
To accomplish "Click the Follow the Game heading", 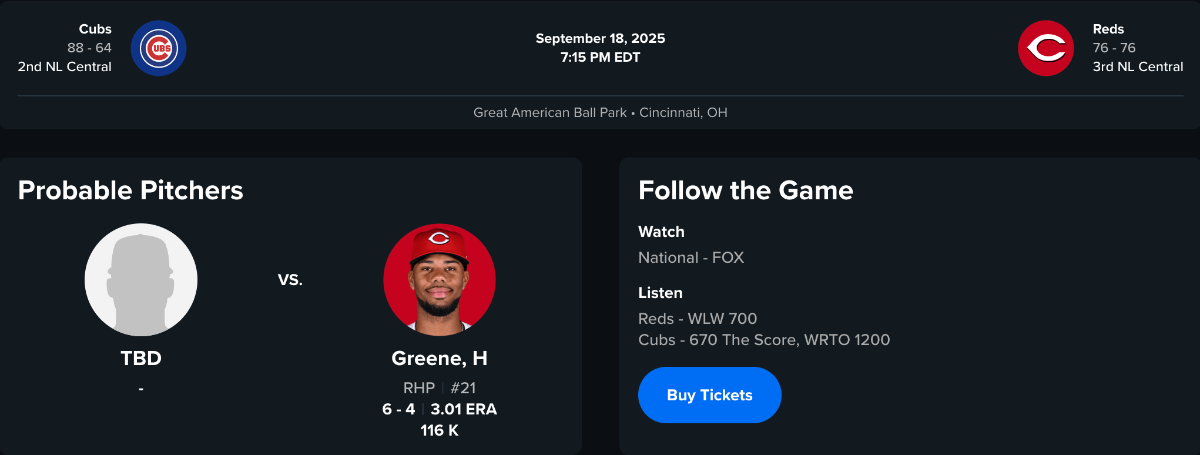I will point(745,190).
